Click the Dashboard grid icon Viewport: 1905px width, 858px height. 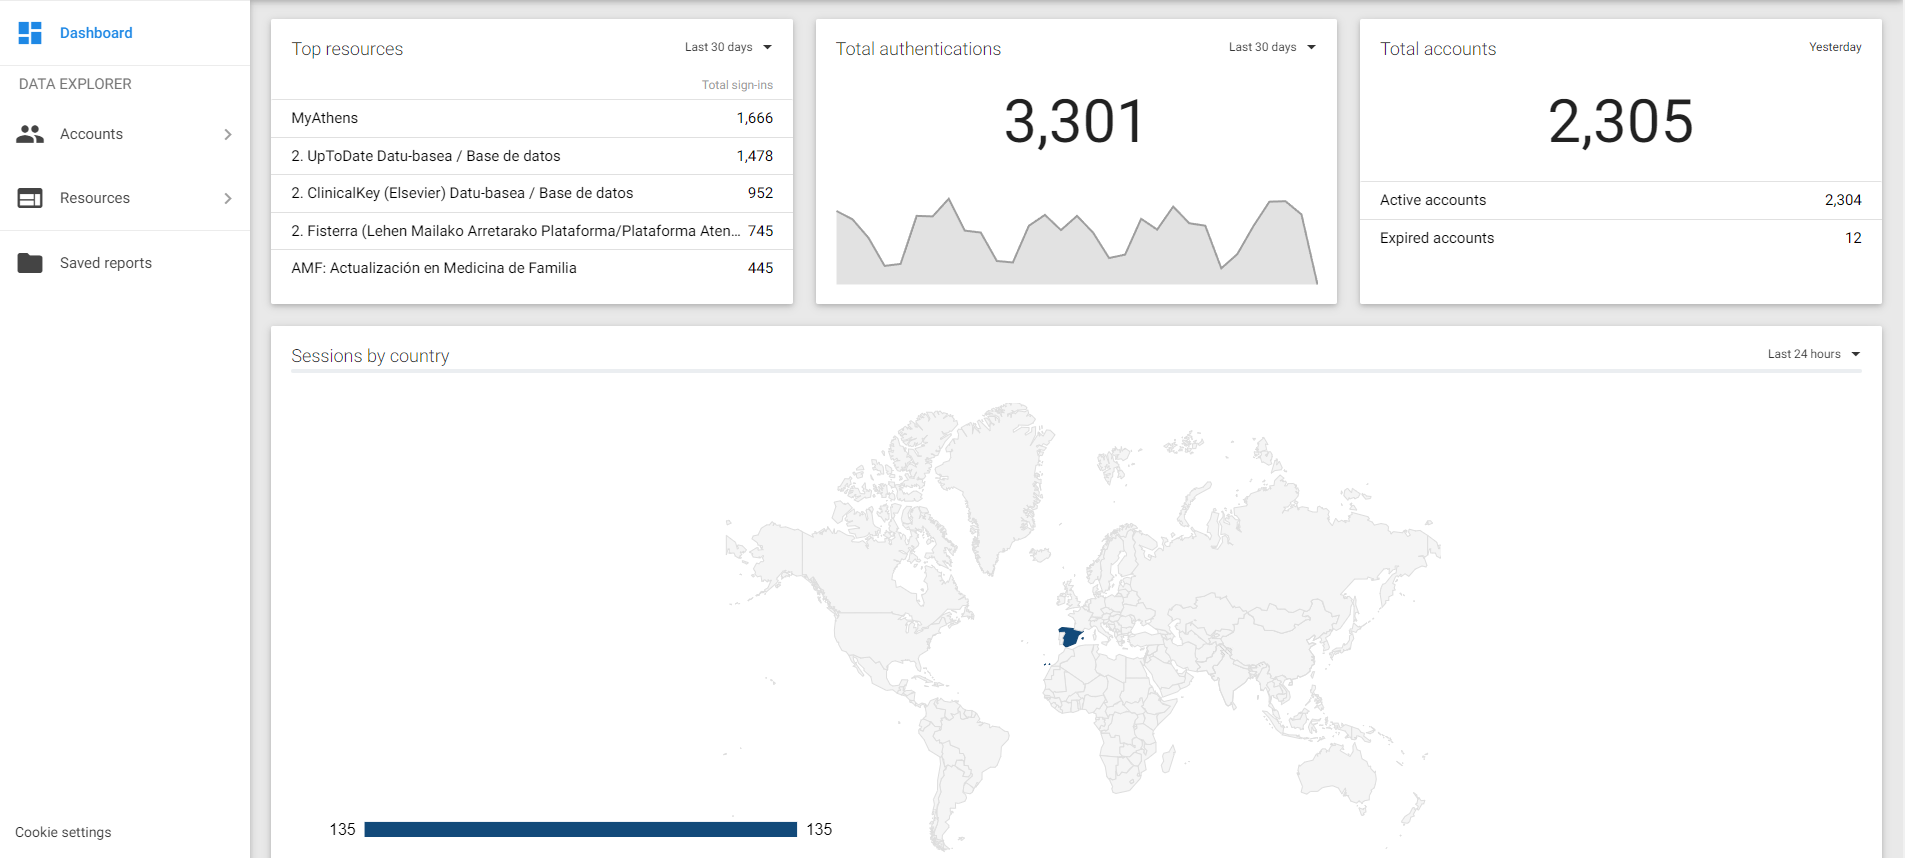(x=30, y=33)
